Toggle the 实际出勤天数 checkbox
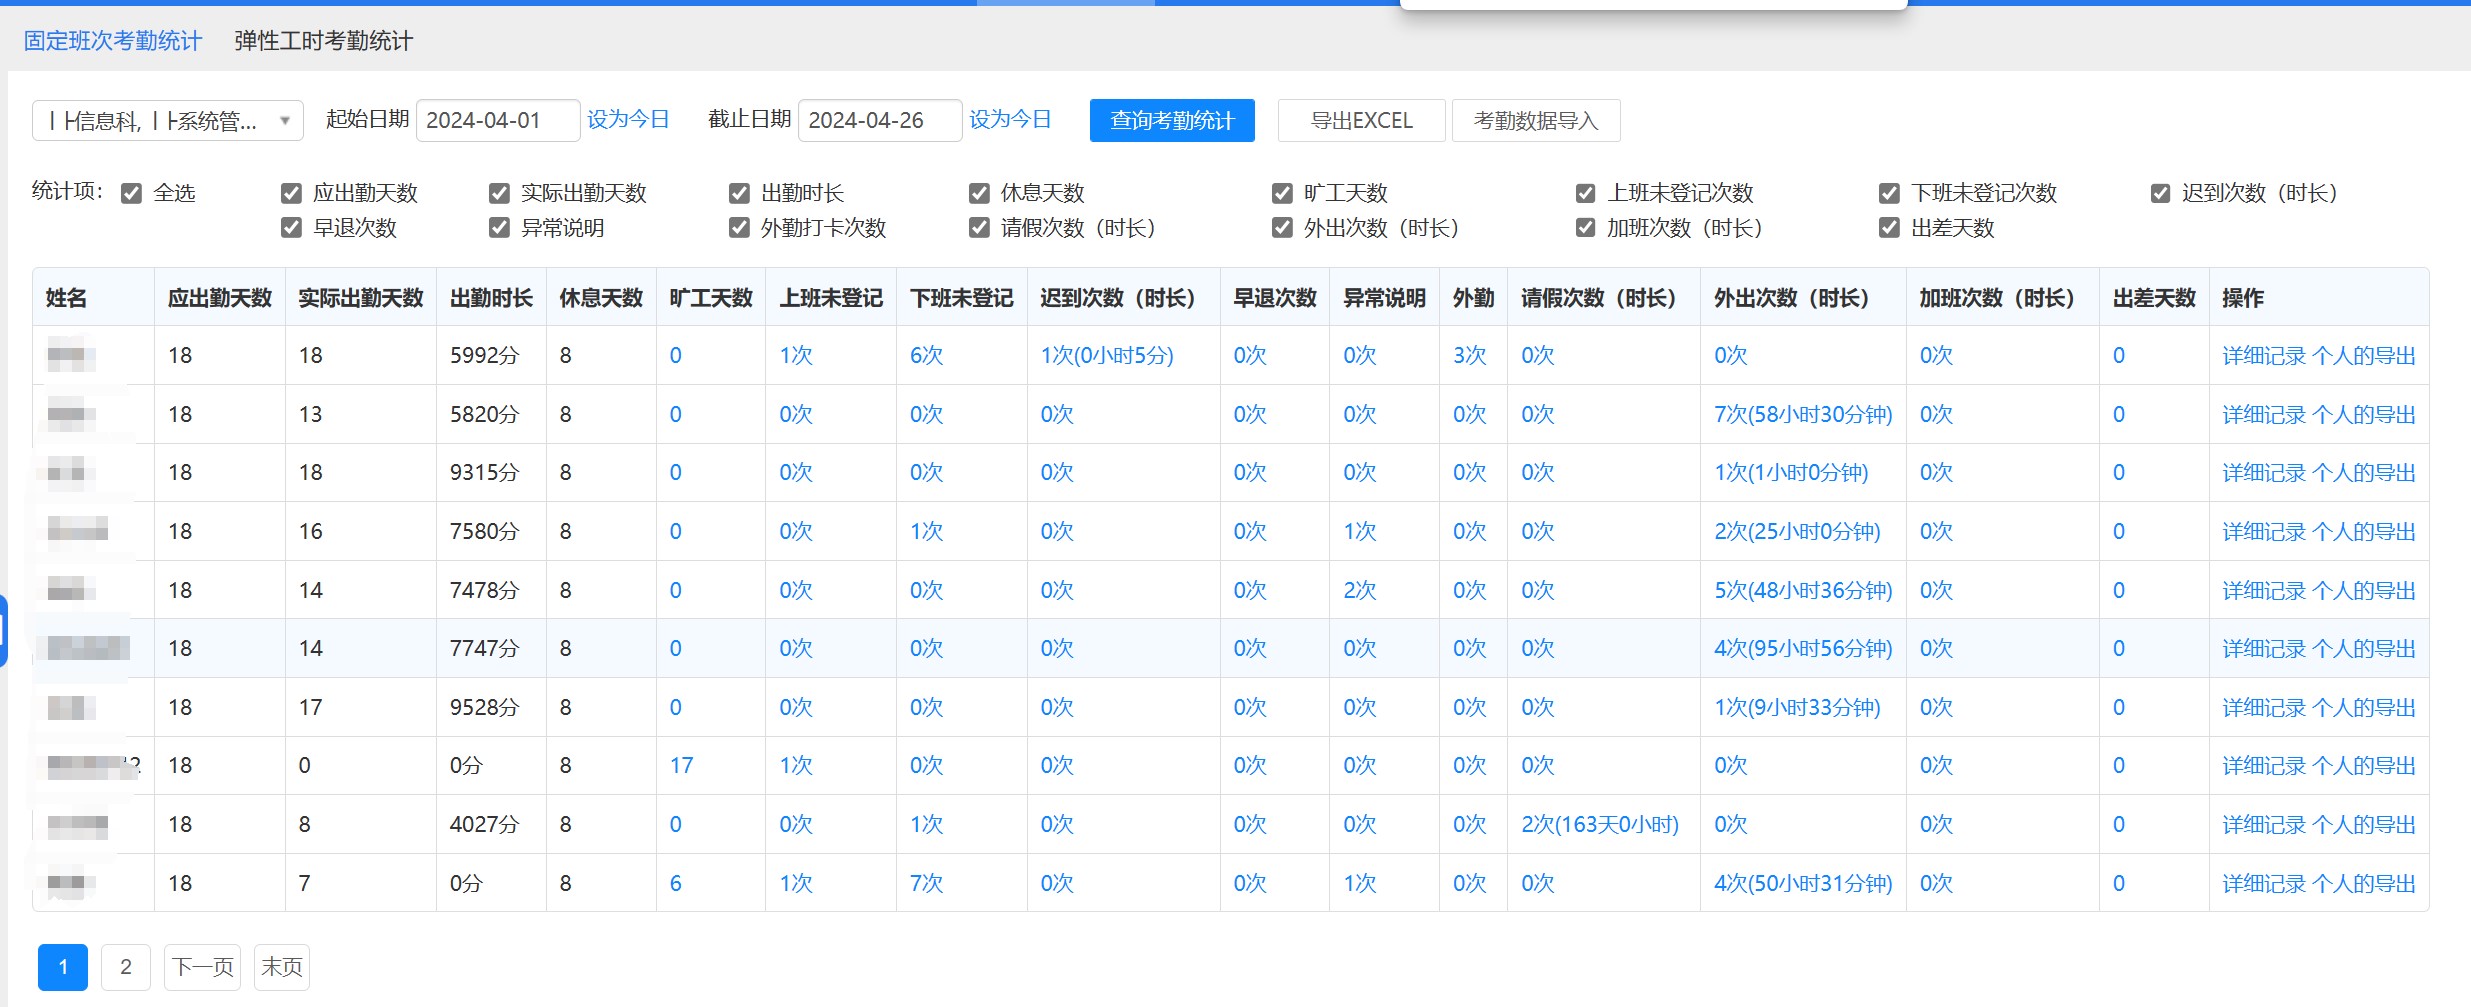 pyautogui.click(x=499, y=193)
